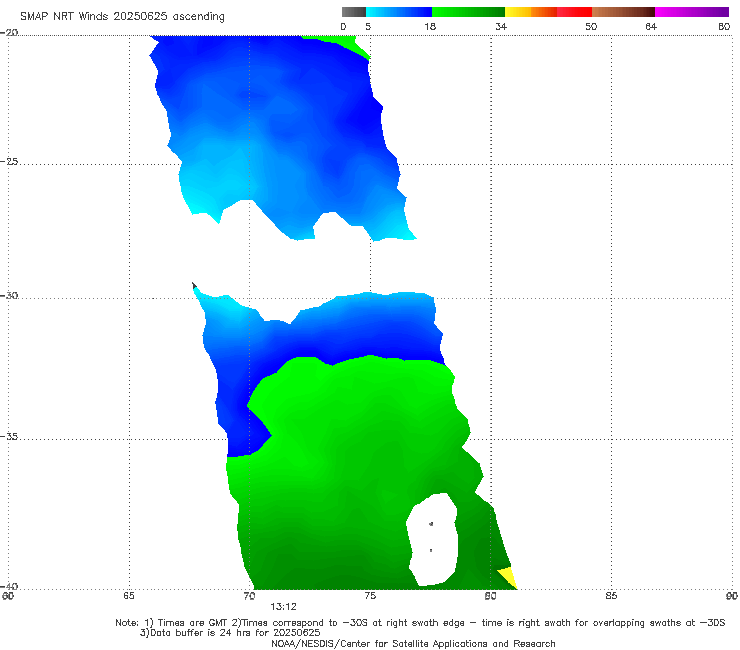Click the color bar label "34"
Screen dimensions: 740x650
coord(501,26)
